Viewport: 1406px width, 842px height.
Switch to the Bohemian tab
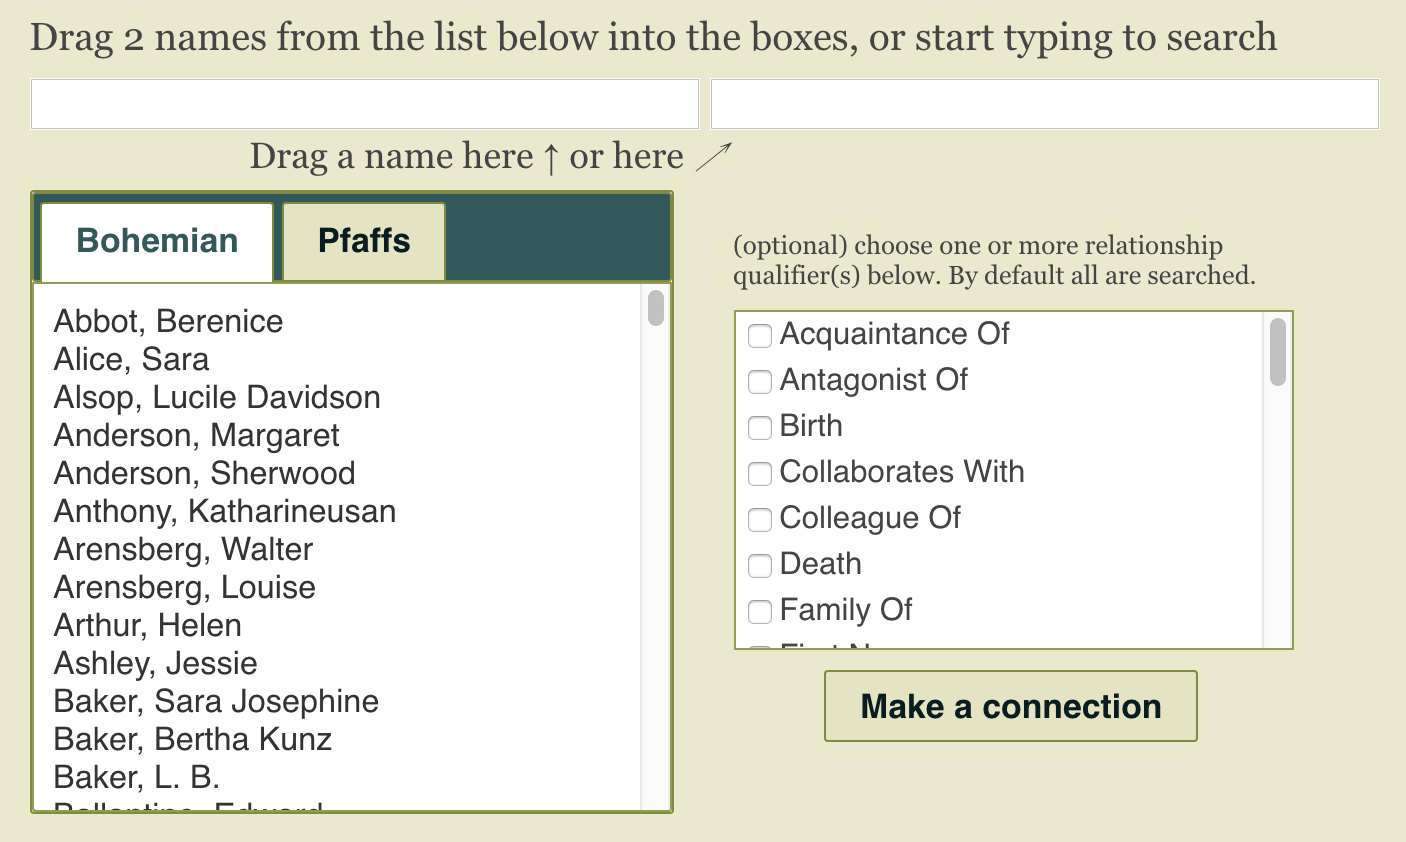pyautogui.click(x=157, y=241)
